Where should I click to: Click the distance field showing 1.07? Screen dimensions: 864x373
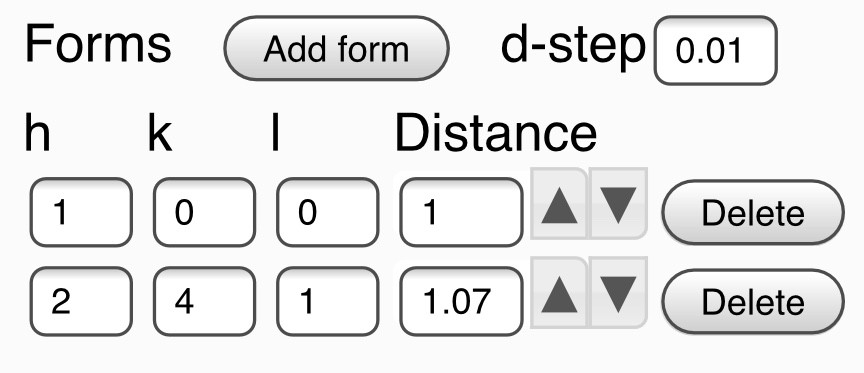pos(461,301)
